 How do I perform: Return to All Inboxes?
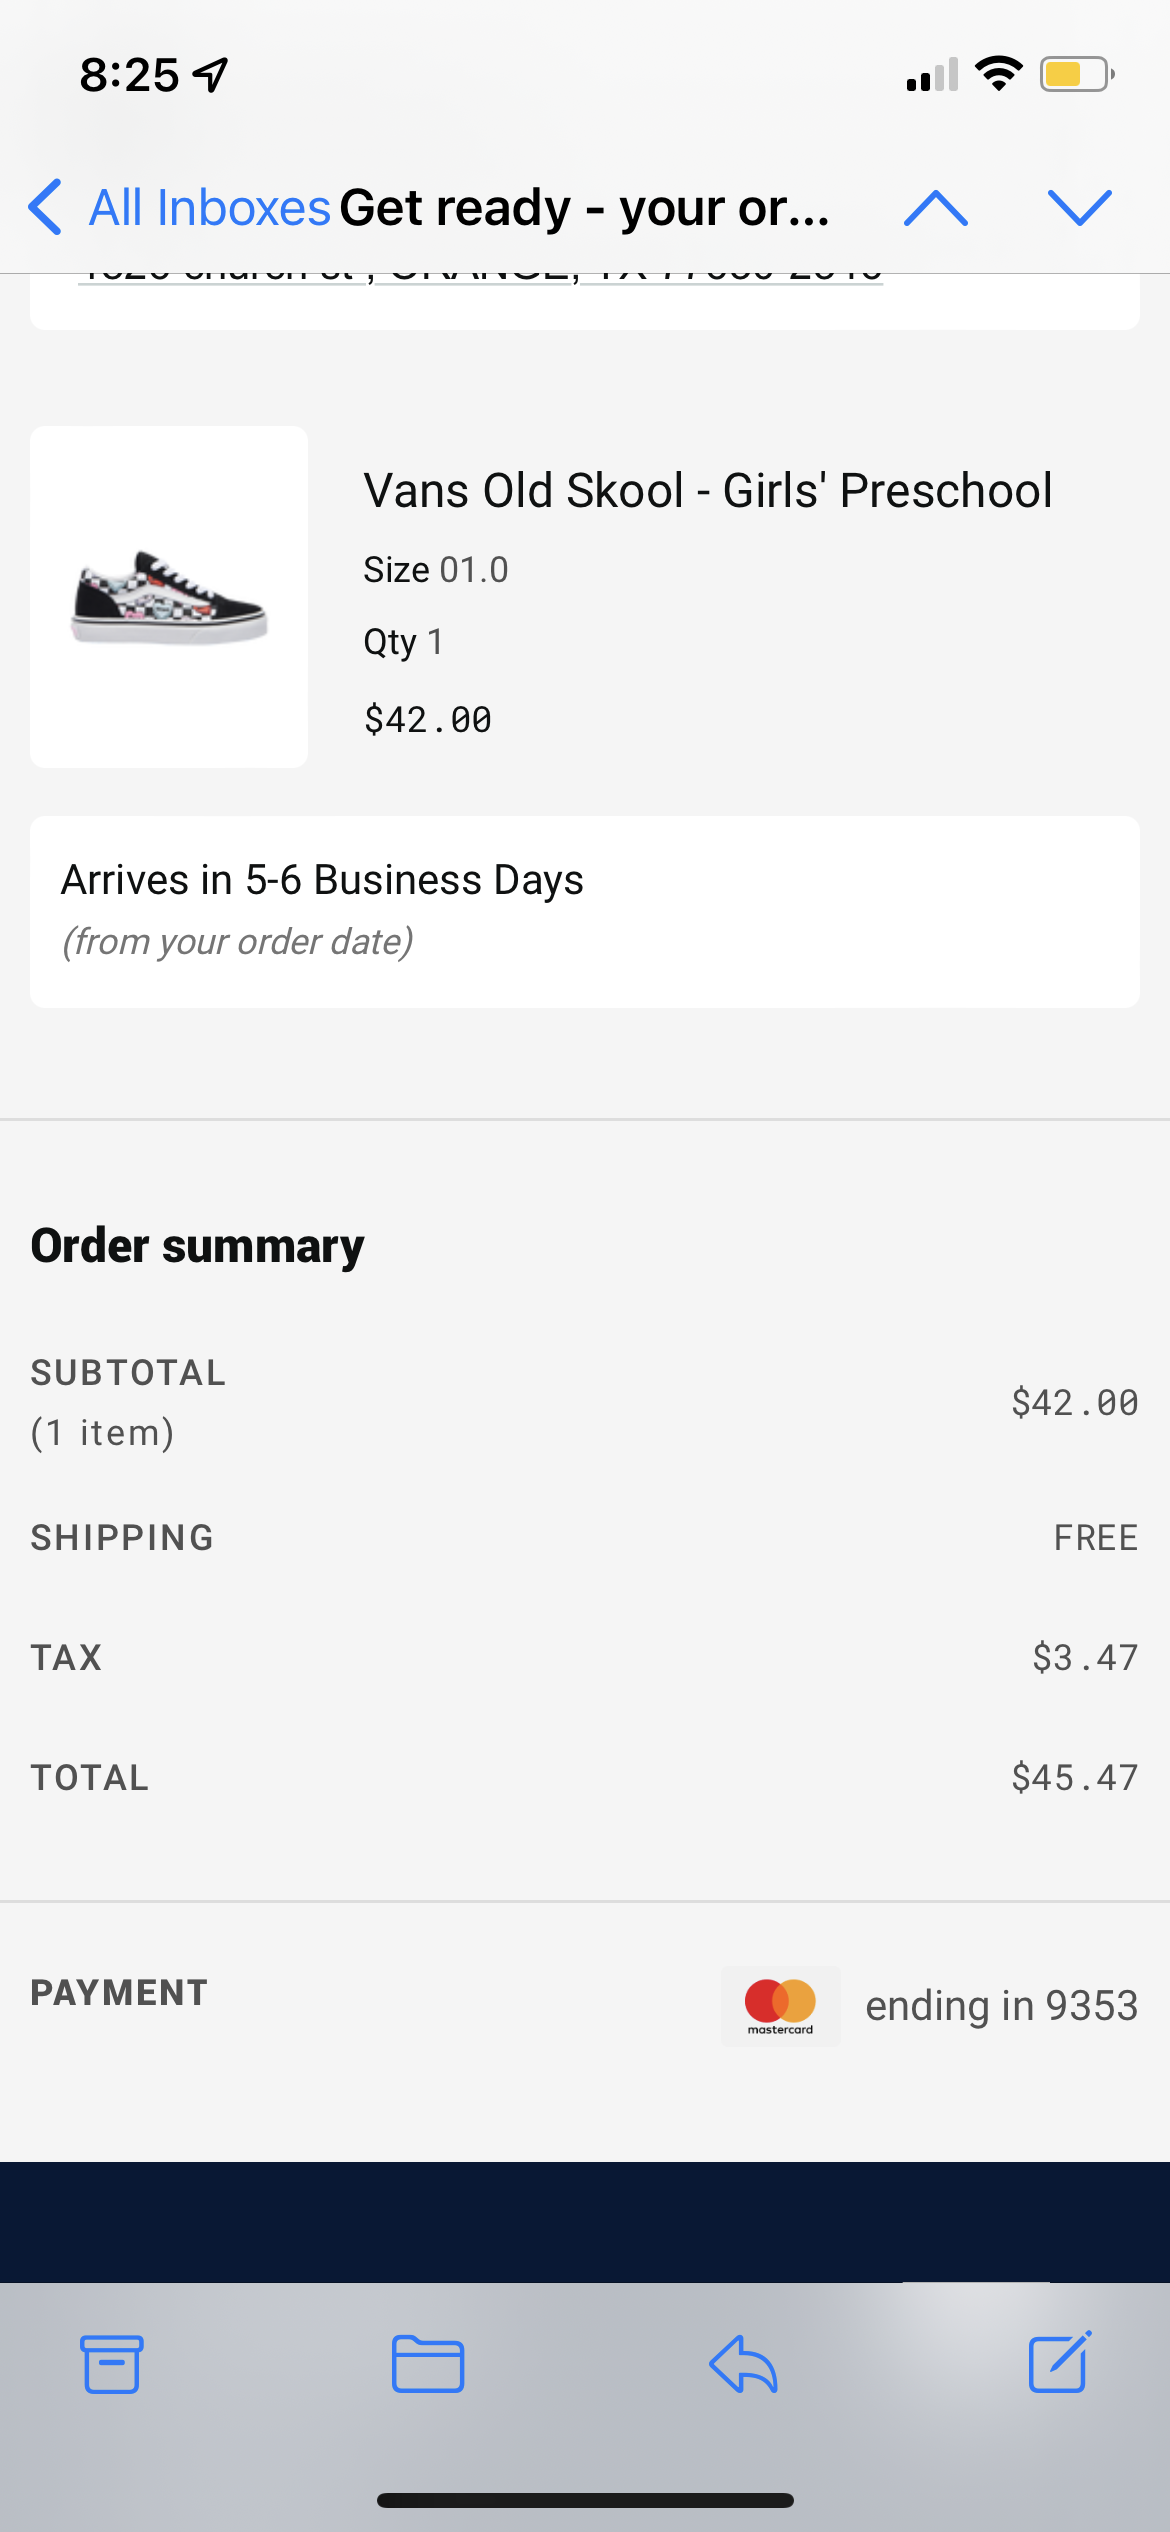point(209,208)
